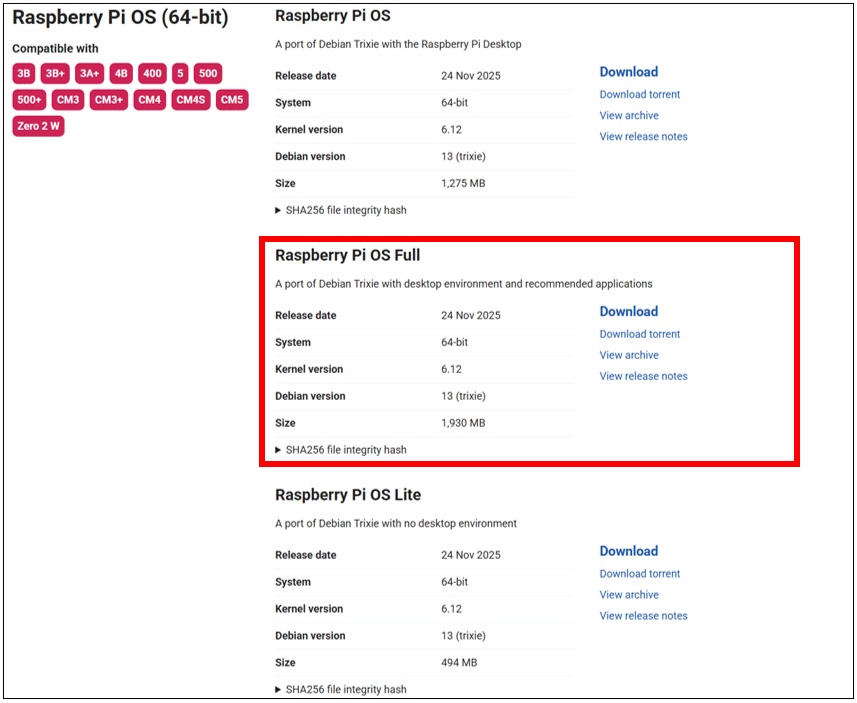The width and height of the screenshot is (857, 703).
Task: Open release notes for Raspberry Pi OS Full
Action: click(x=643, y=376)
